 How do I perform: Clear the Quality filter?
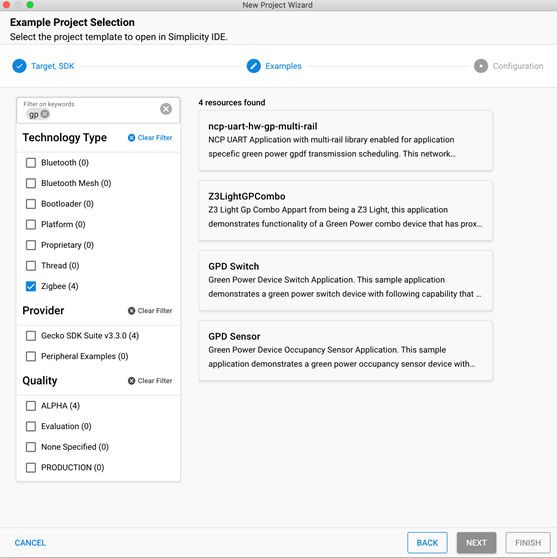[150, 381]
